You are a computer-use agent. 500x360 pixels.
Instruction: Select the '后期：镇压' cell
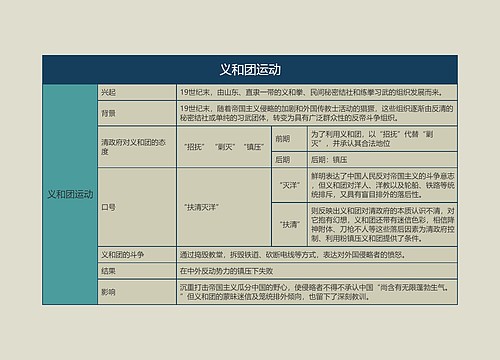coord(382,160)
